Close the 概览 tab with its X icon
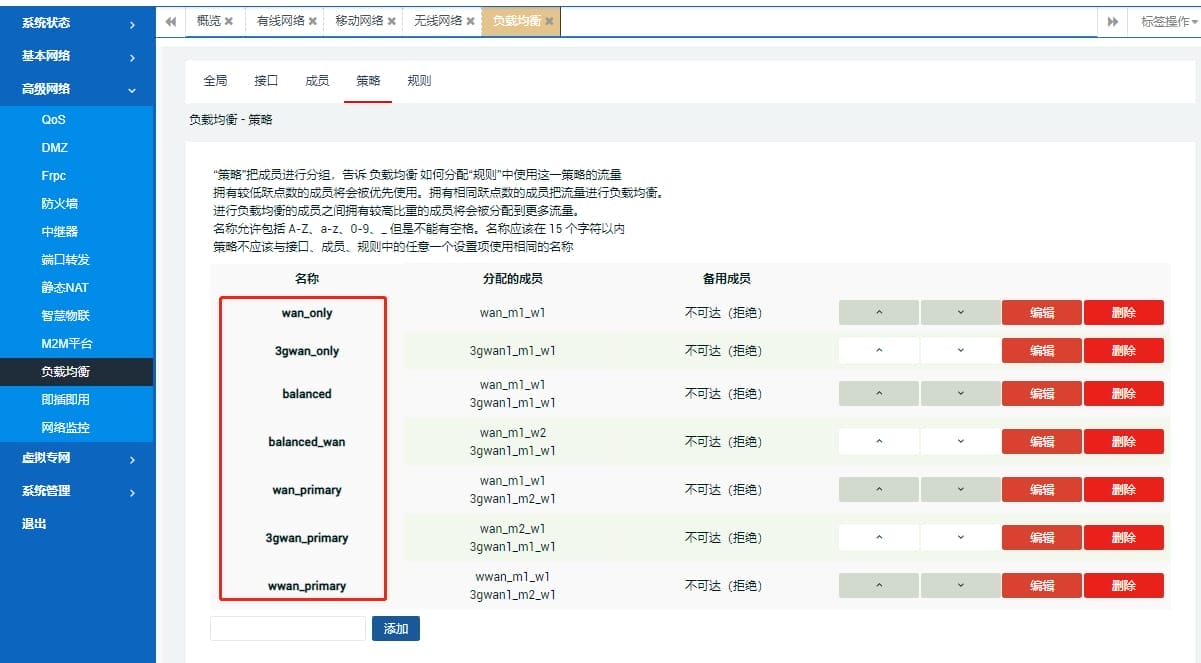 229,21
